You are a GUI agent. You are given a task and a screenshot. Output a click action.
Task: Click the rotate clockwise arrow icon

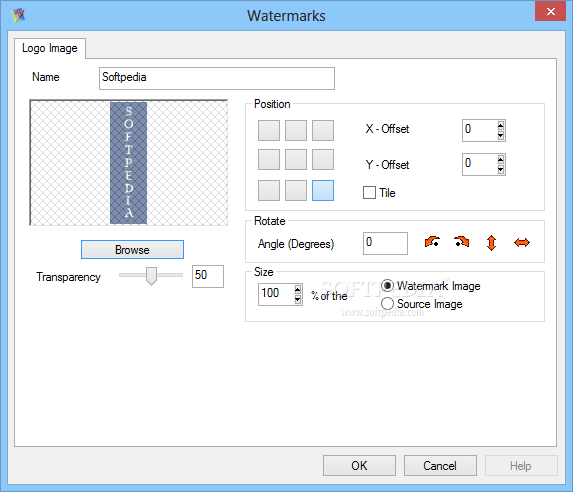[x=462, y=242]
